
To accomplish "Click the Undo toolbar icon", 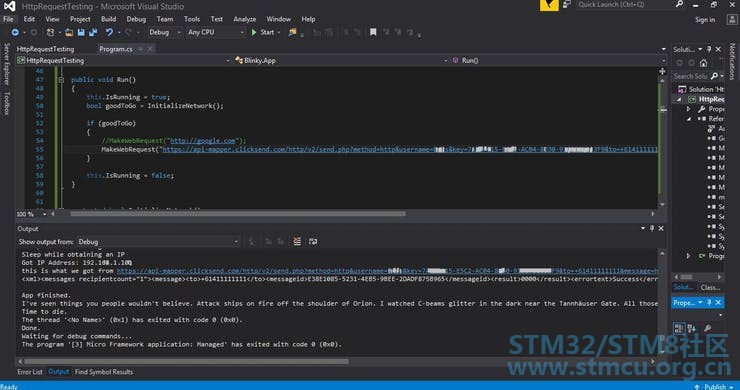I will pyautogui.click(x=109, y=32).
